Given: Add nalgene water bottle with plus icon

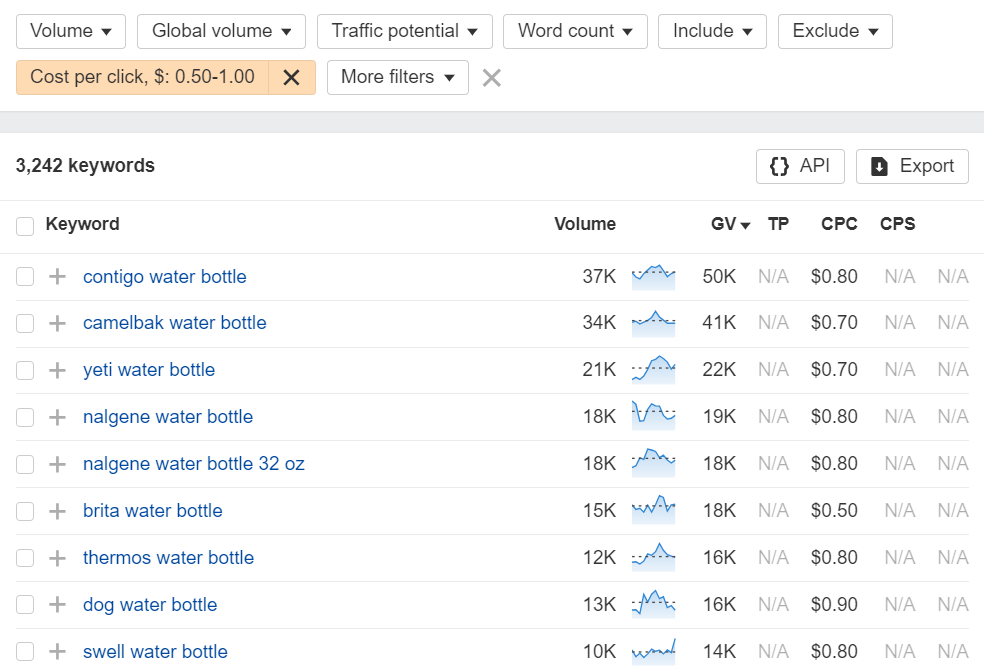Looking at the screenshot, I should click(x=57, y=417).
